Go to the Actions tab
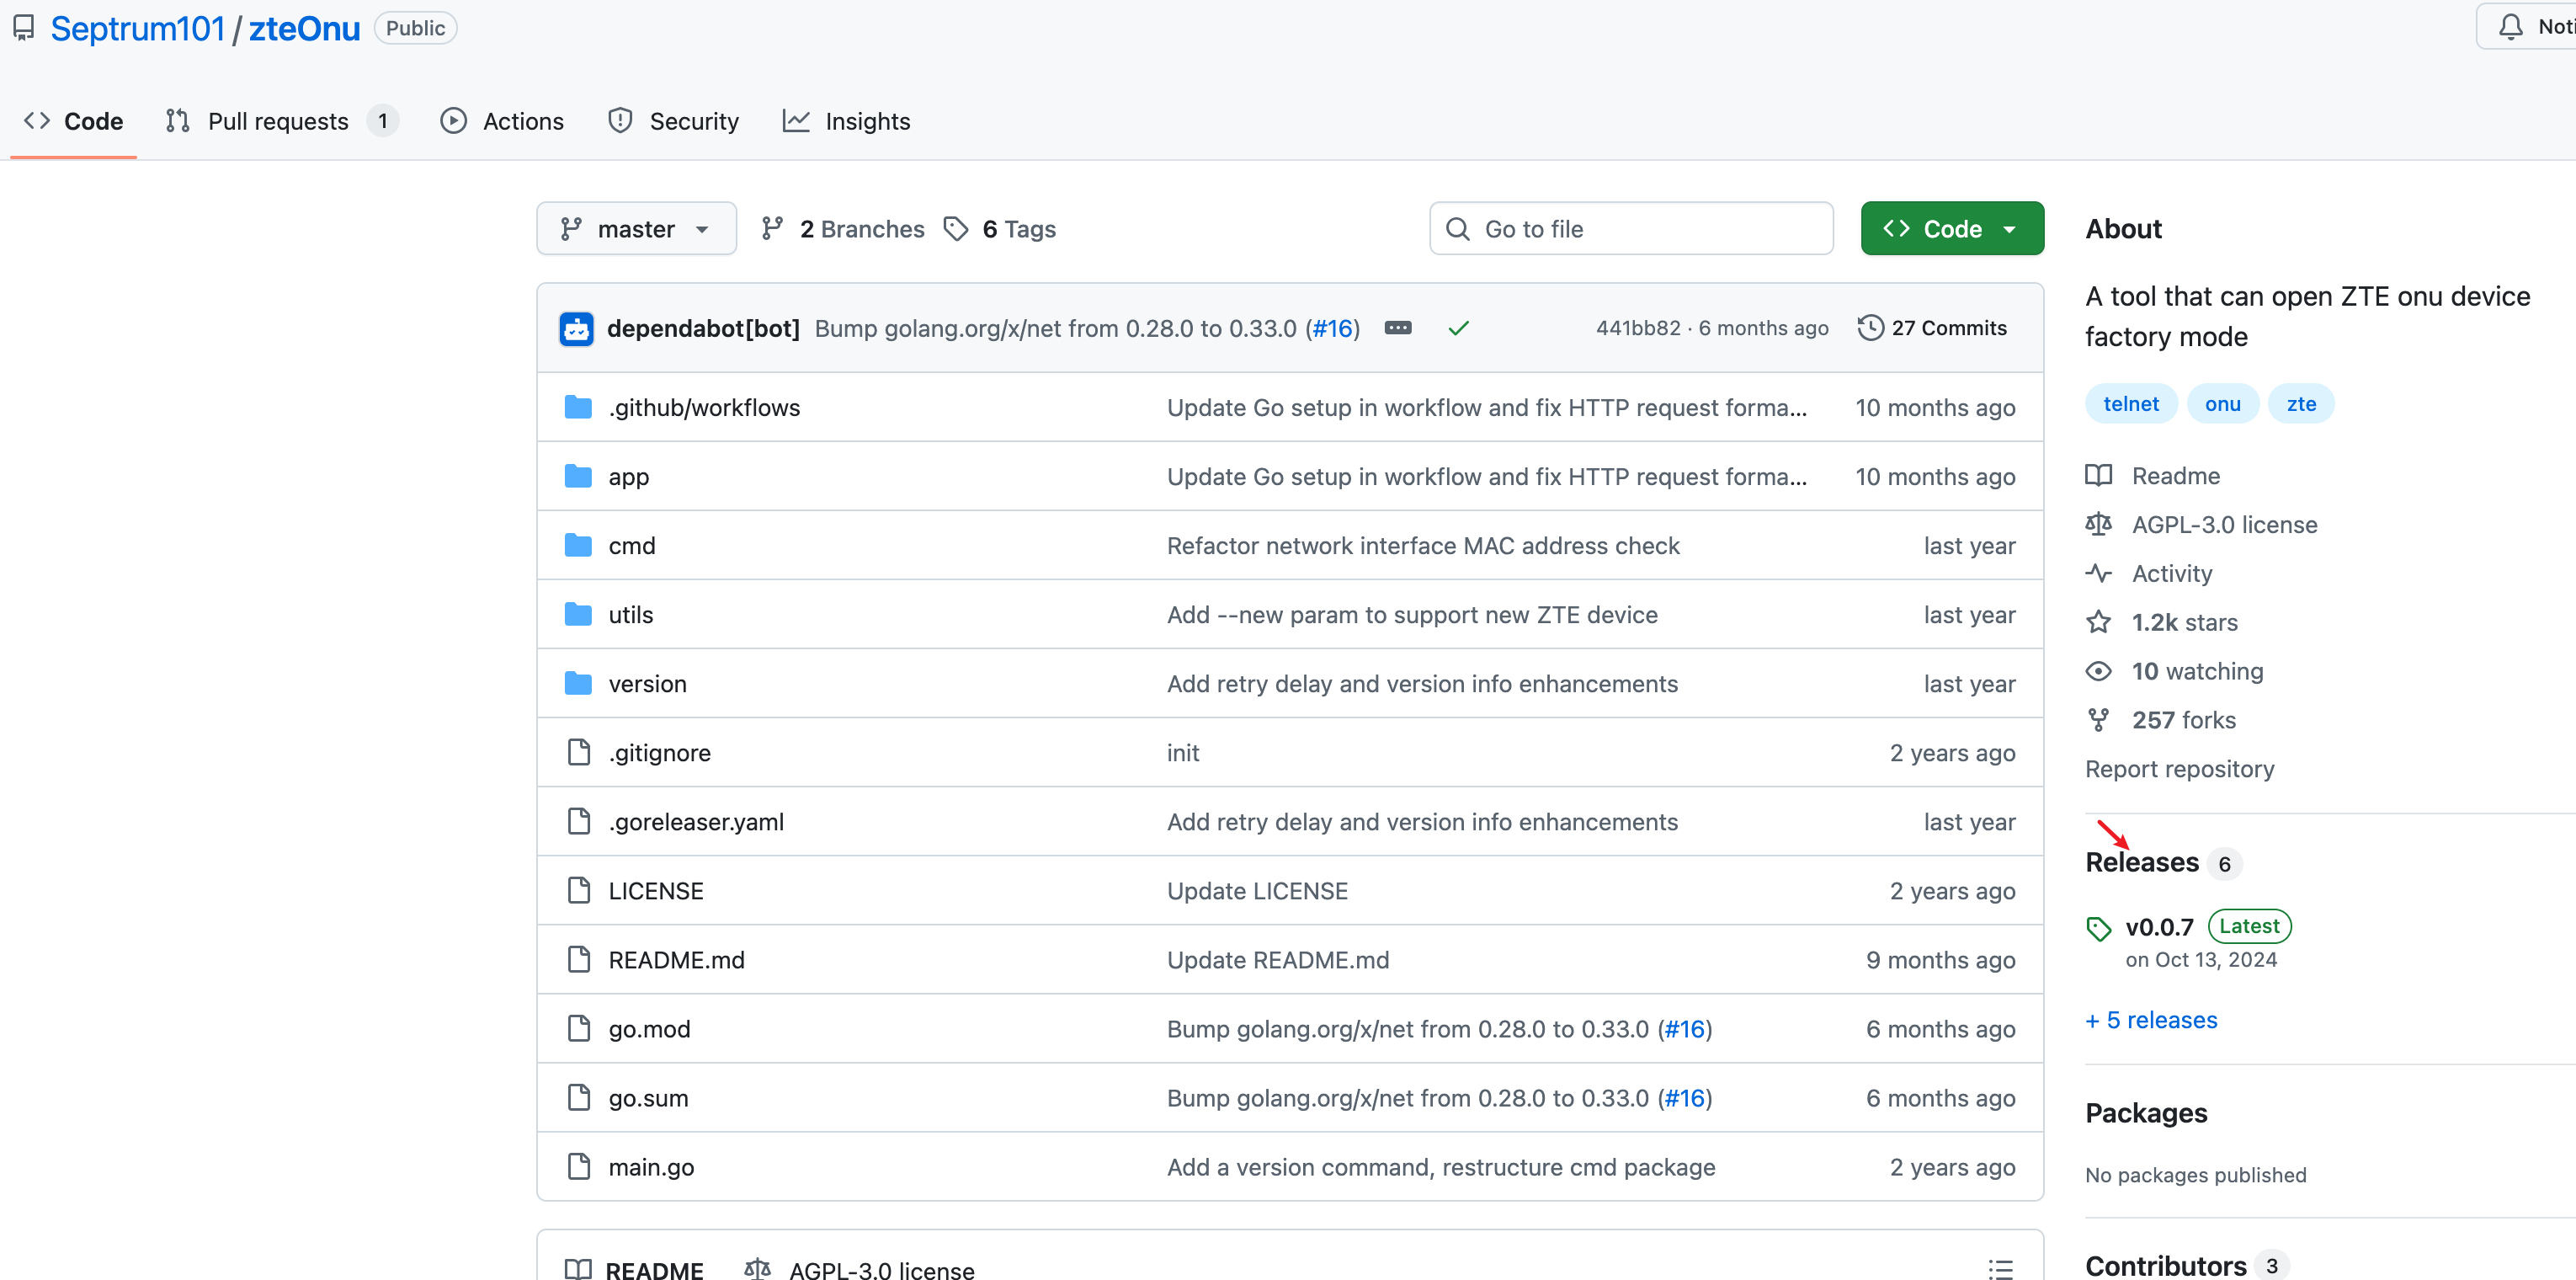This screenshot has height=1280, width=2576. [x=503, y=121]
